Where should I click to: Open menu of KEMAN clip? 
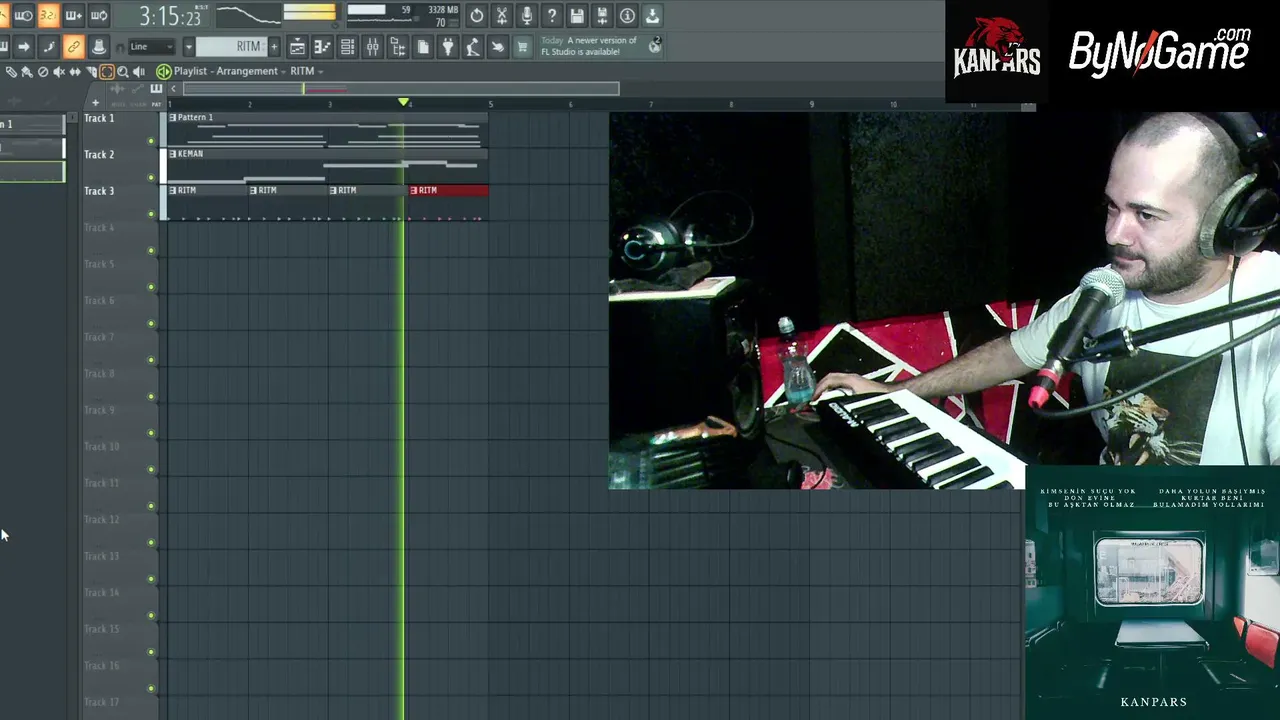(x=173, y=154)
